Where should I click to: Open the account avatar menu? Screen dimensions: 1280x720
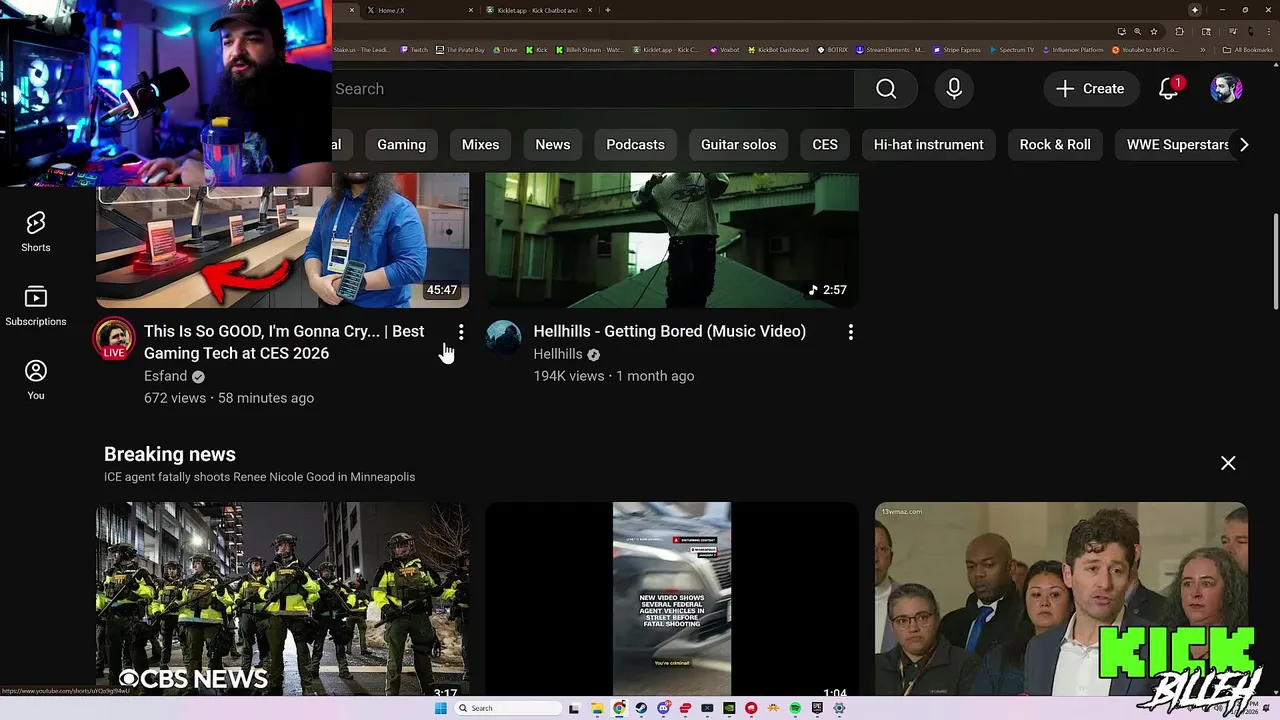[1226, 89]
